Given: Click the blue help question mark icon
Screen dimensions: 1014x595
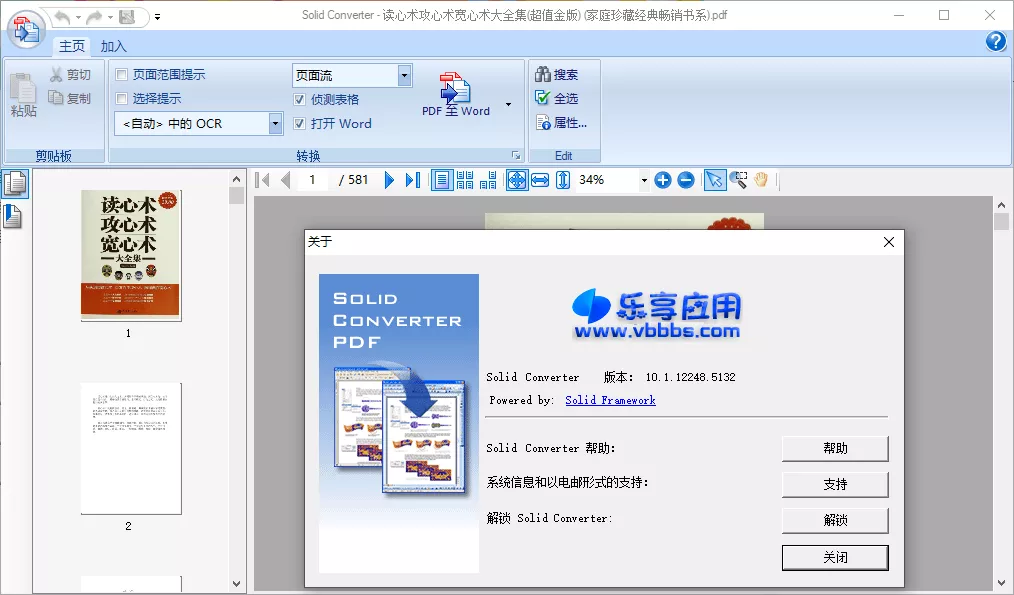Looking at the screenshot, I should 995,42.
